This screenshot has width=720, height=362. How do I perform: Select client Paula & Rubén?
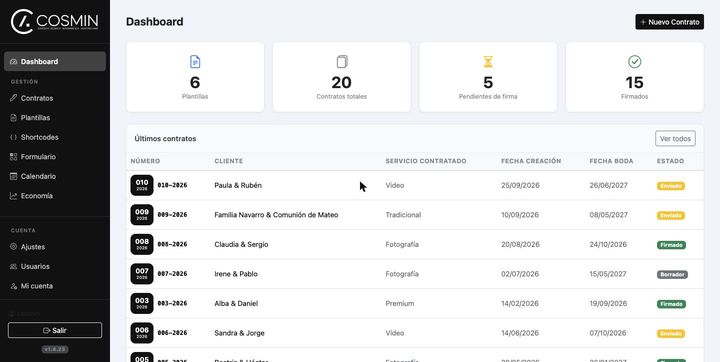click(238, 186)
